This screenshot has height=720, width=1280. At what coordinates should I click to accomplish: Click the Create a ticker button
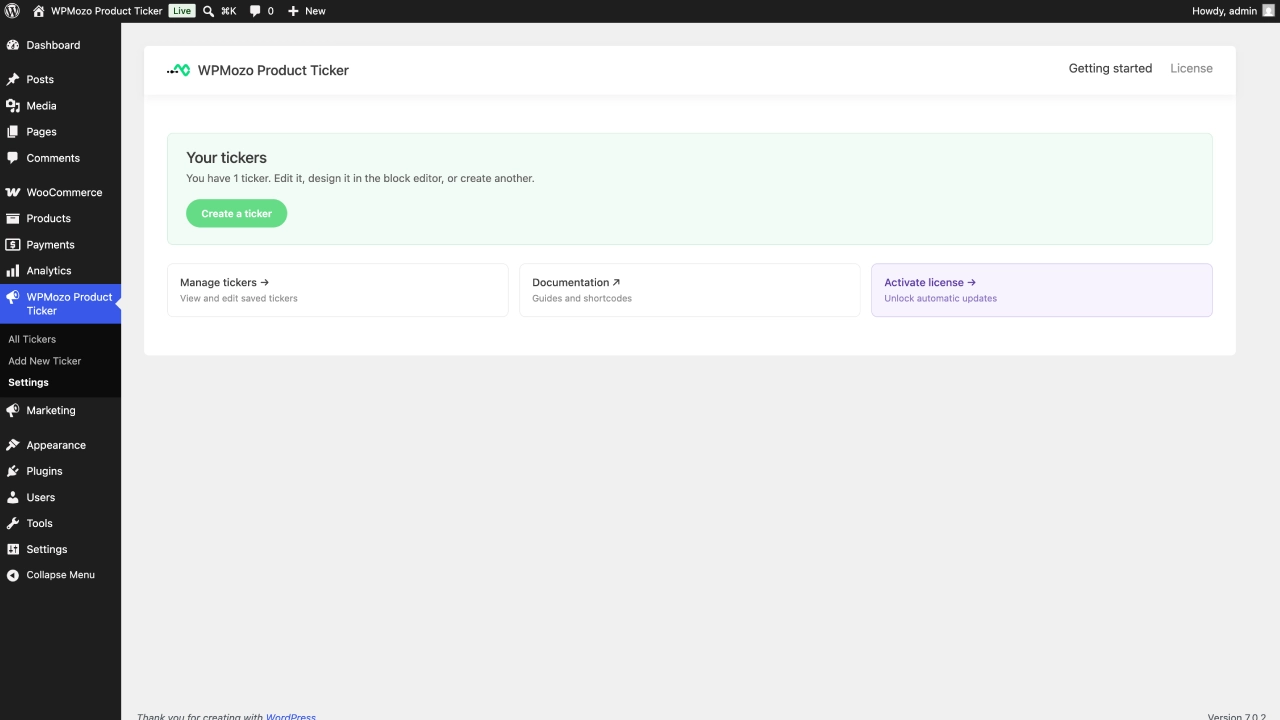[236, 213]
